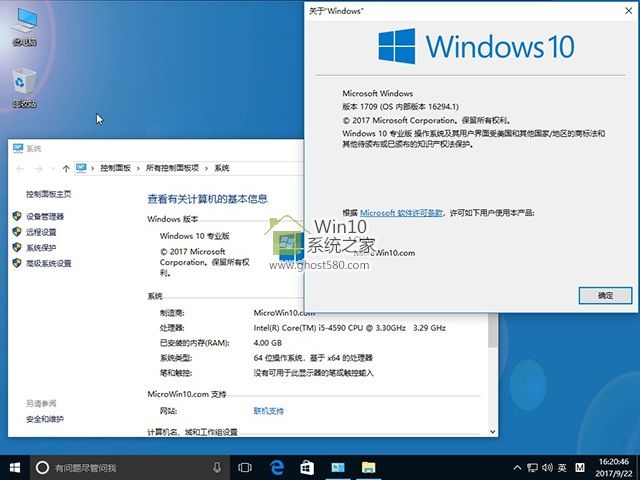Click the forward arrow in System window
Viewport: 640px width, 480px height.
pos(39,169)
